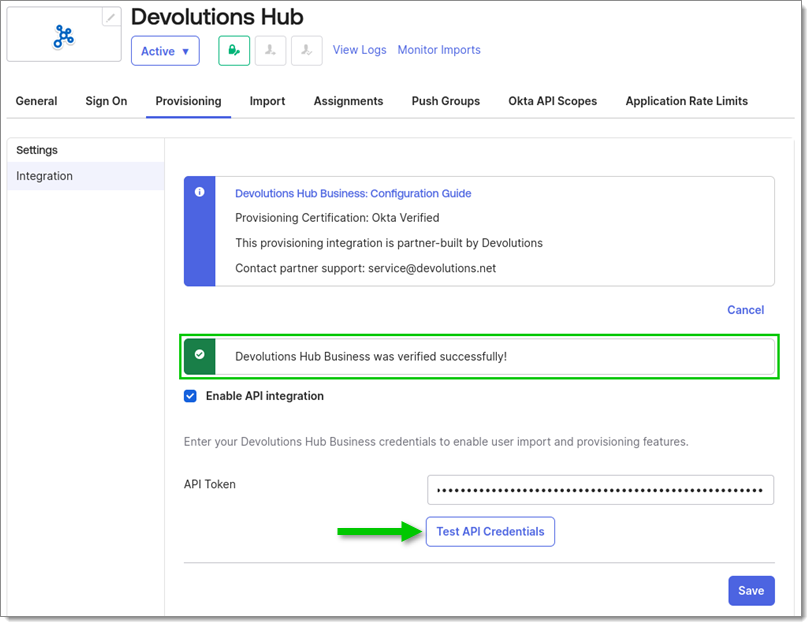Open the Active status dropdown
The height and width of the screenshot is (627, 812).
[165, 51]
